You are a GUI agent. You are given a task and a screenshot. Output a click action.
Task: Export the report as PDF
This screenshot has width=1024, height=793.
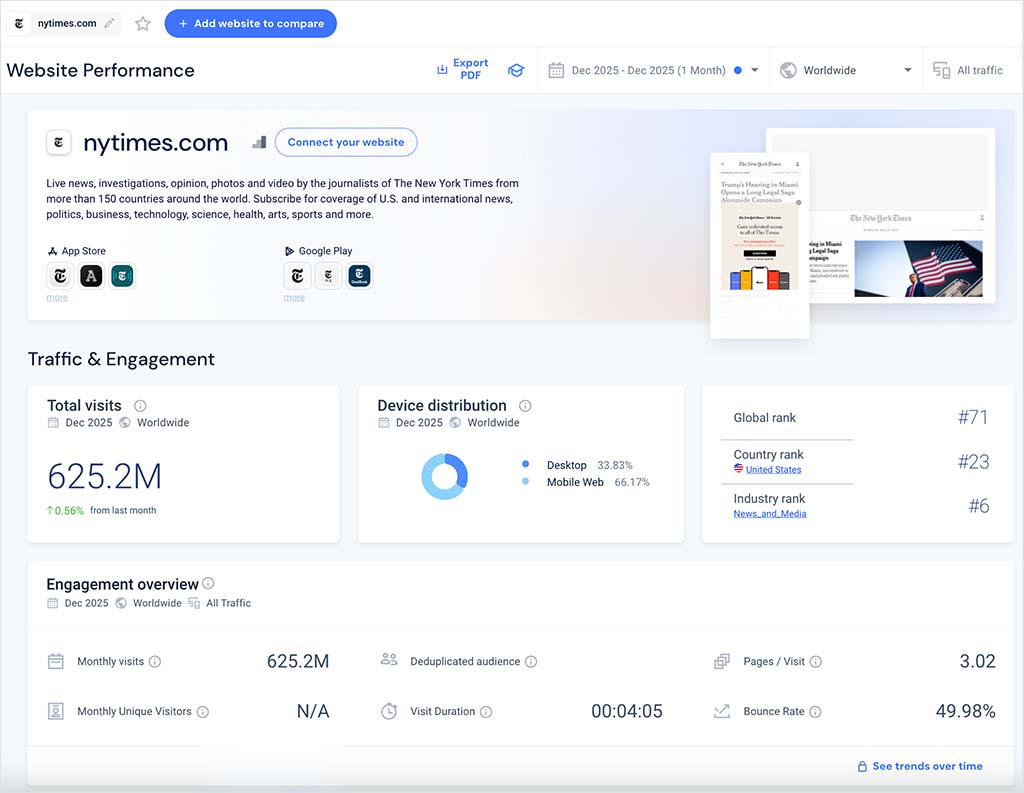point(462,69)
